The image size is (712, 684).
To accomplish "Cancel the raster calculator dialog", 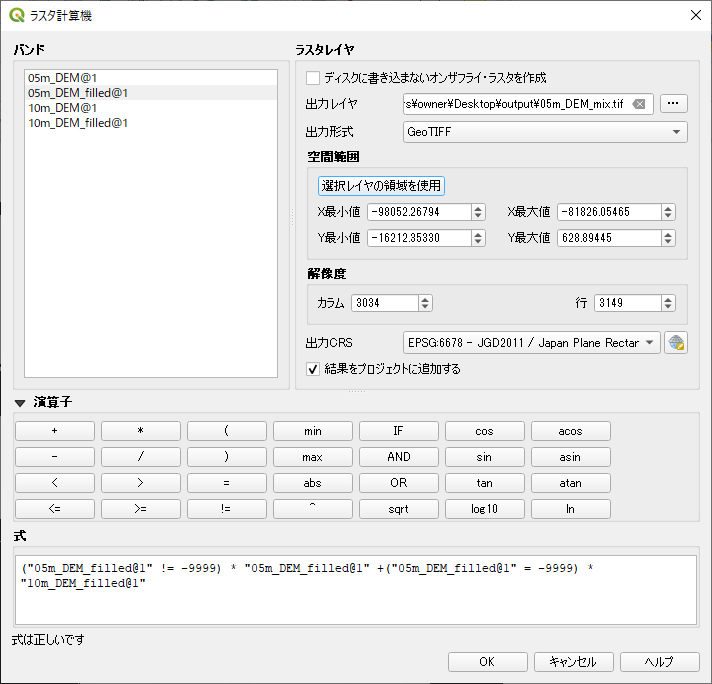I will [x=574, y=662].
